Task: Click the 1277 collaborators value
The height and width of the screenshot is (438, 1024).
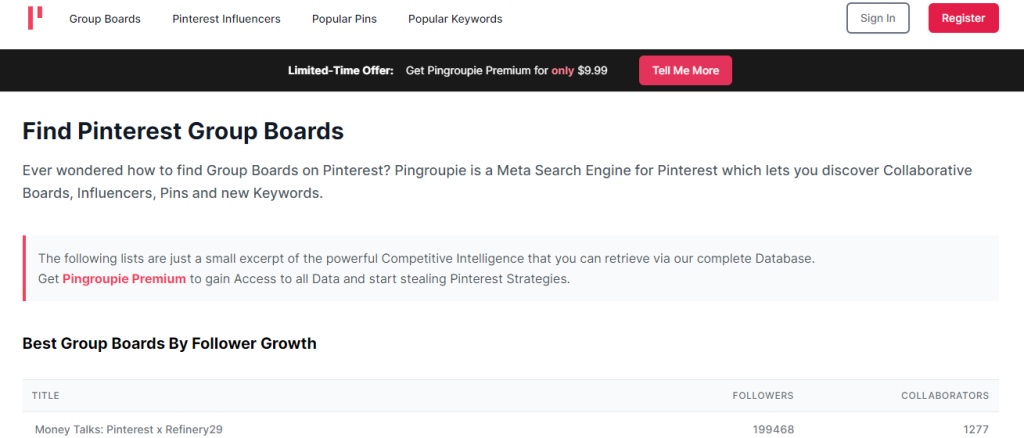Action: [973, 429]
